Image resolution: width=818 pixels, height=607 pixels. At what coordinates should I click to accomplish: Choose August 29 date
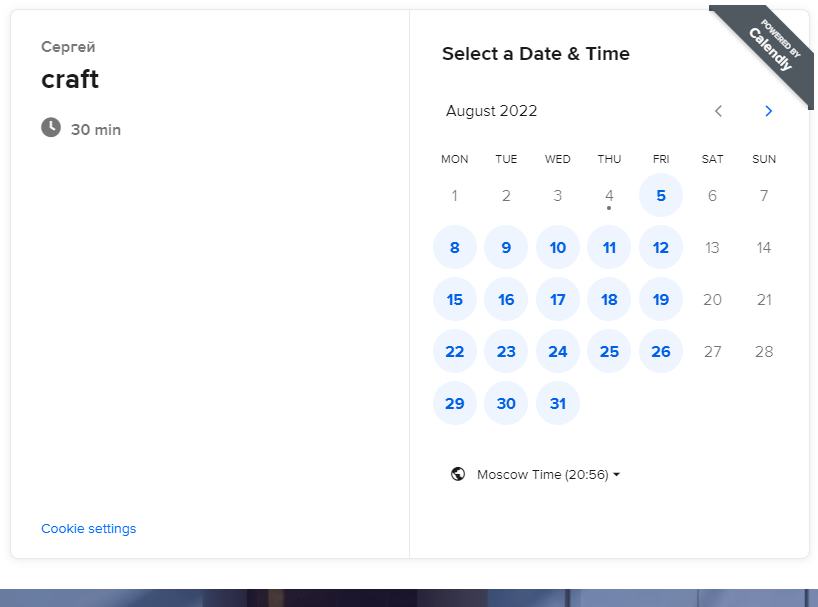coord(454,403)
